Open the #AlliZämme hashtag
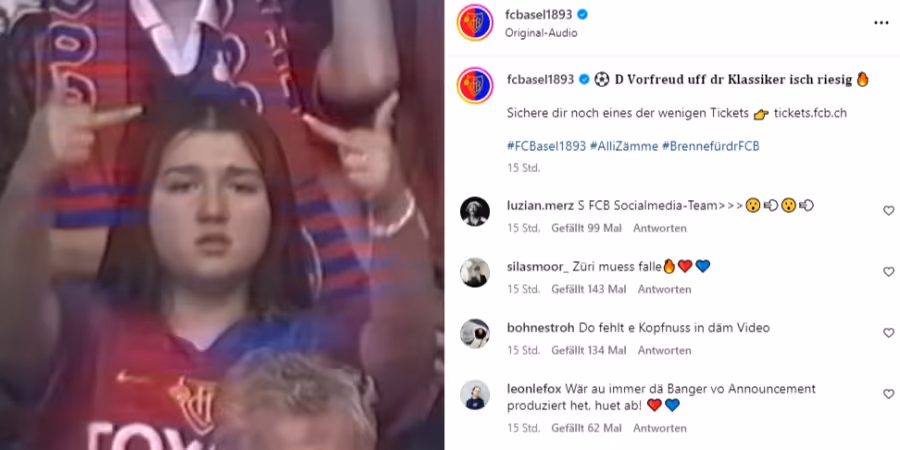This screenshot has width=900, height=450. (624, 146)
